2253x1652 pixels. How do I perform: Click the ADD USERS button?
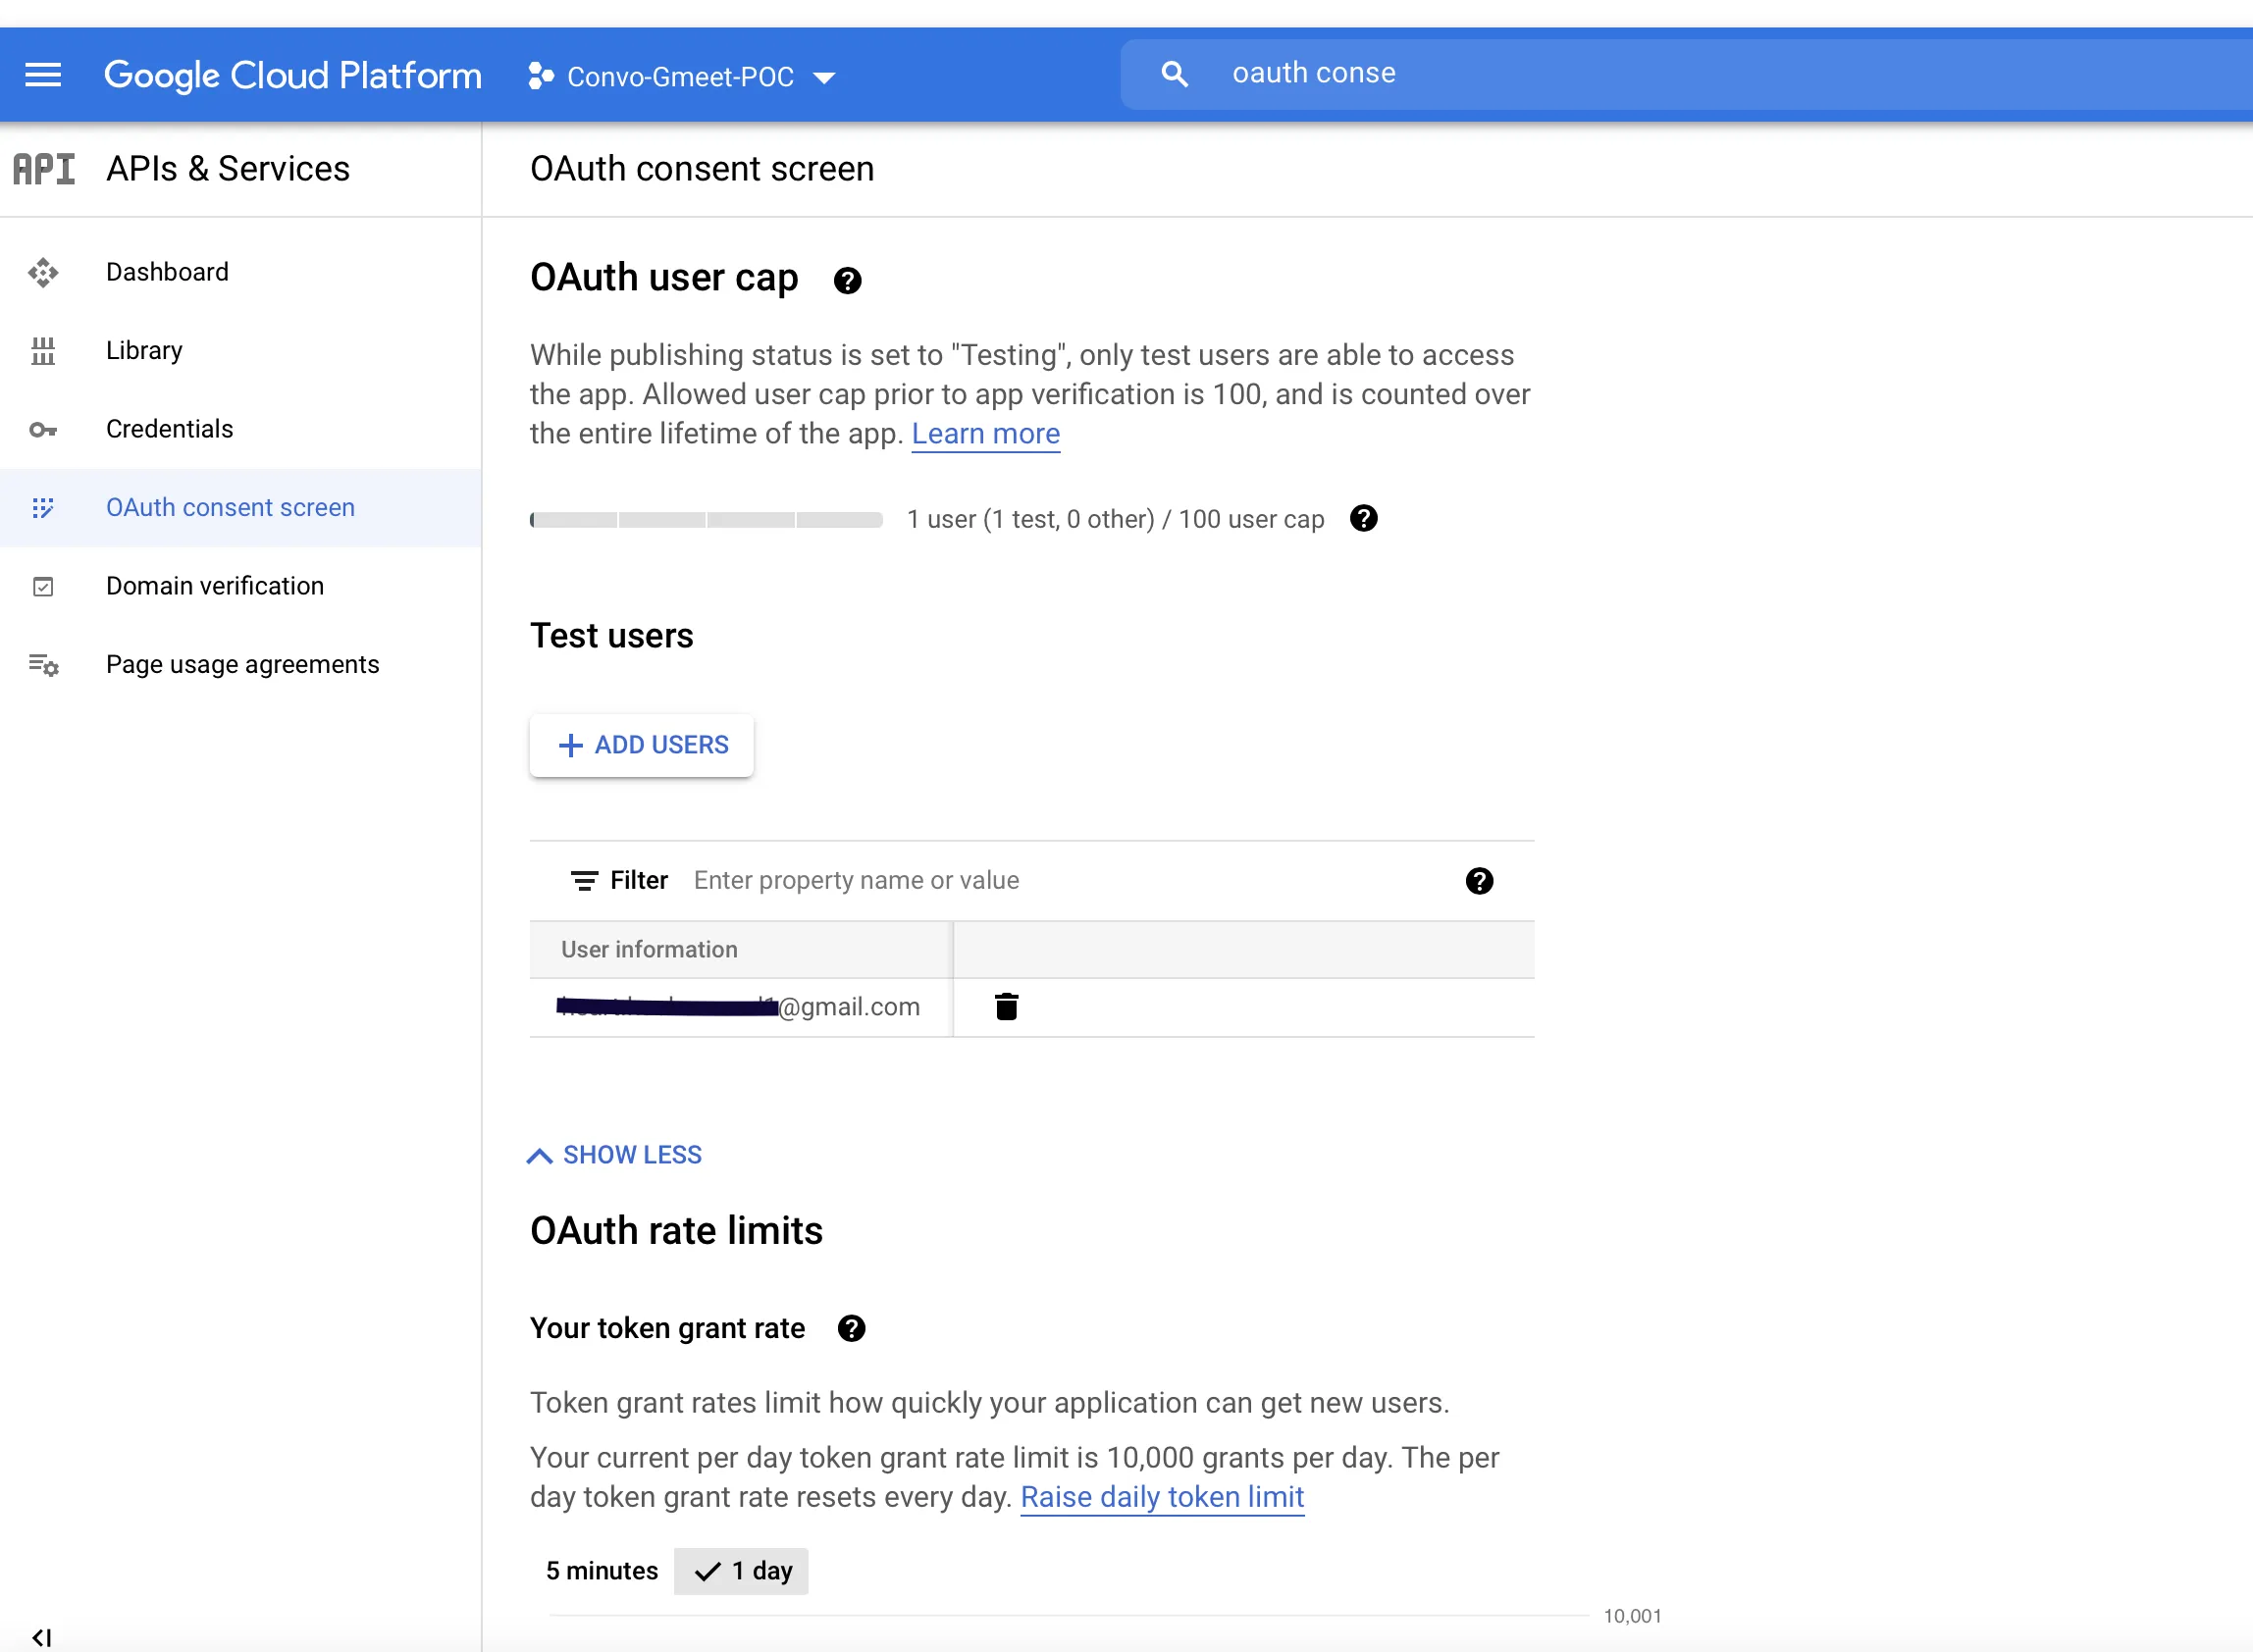642,745
